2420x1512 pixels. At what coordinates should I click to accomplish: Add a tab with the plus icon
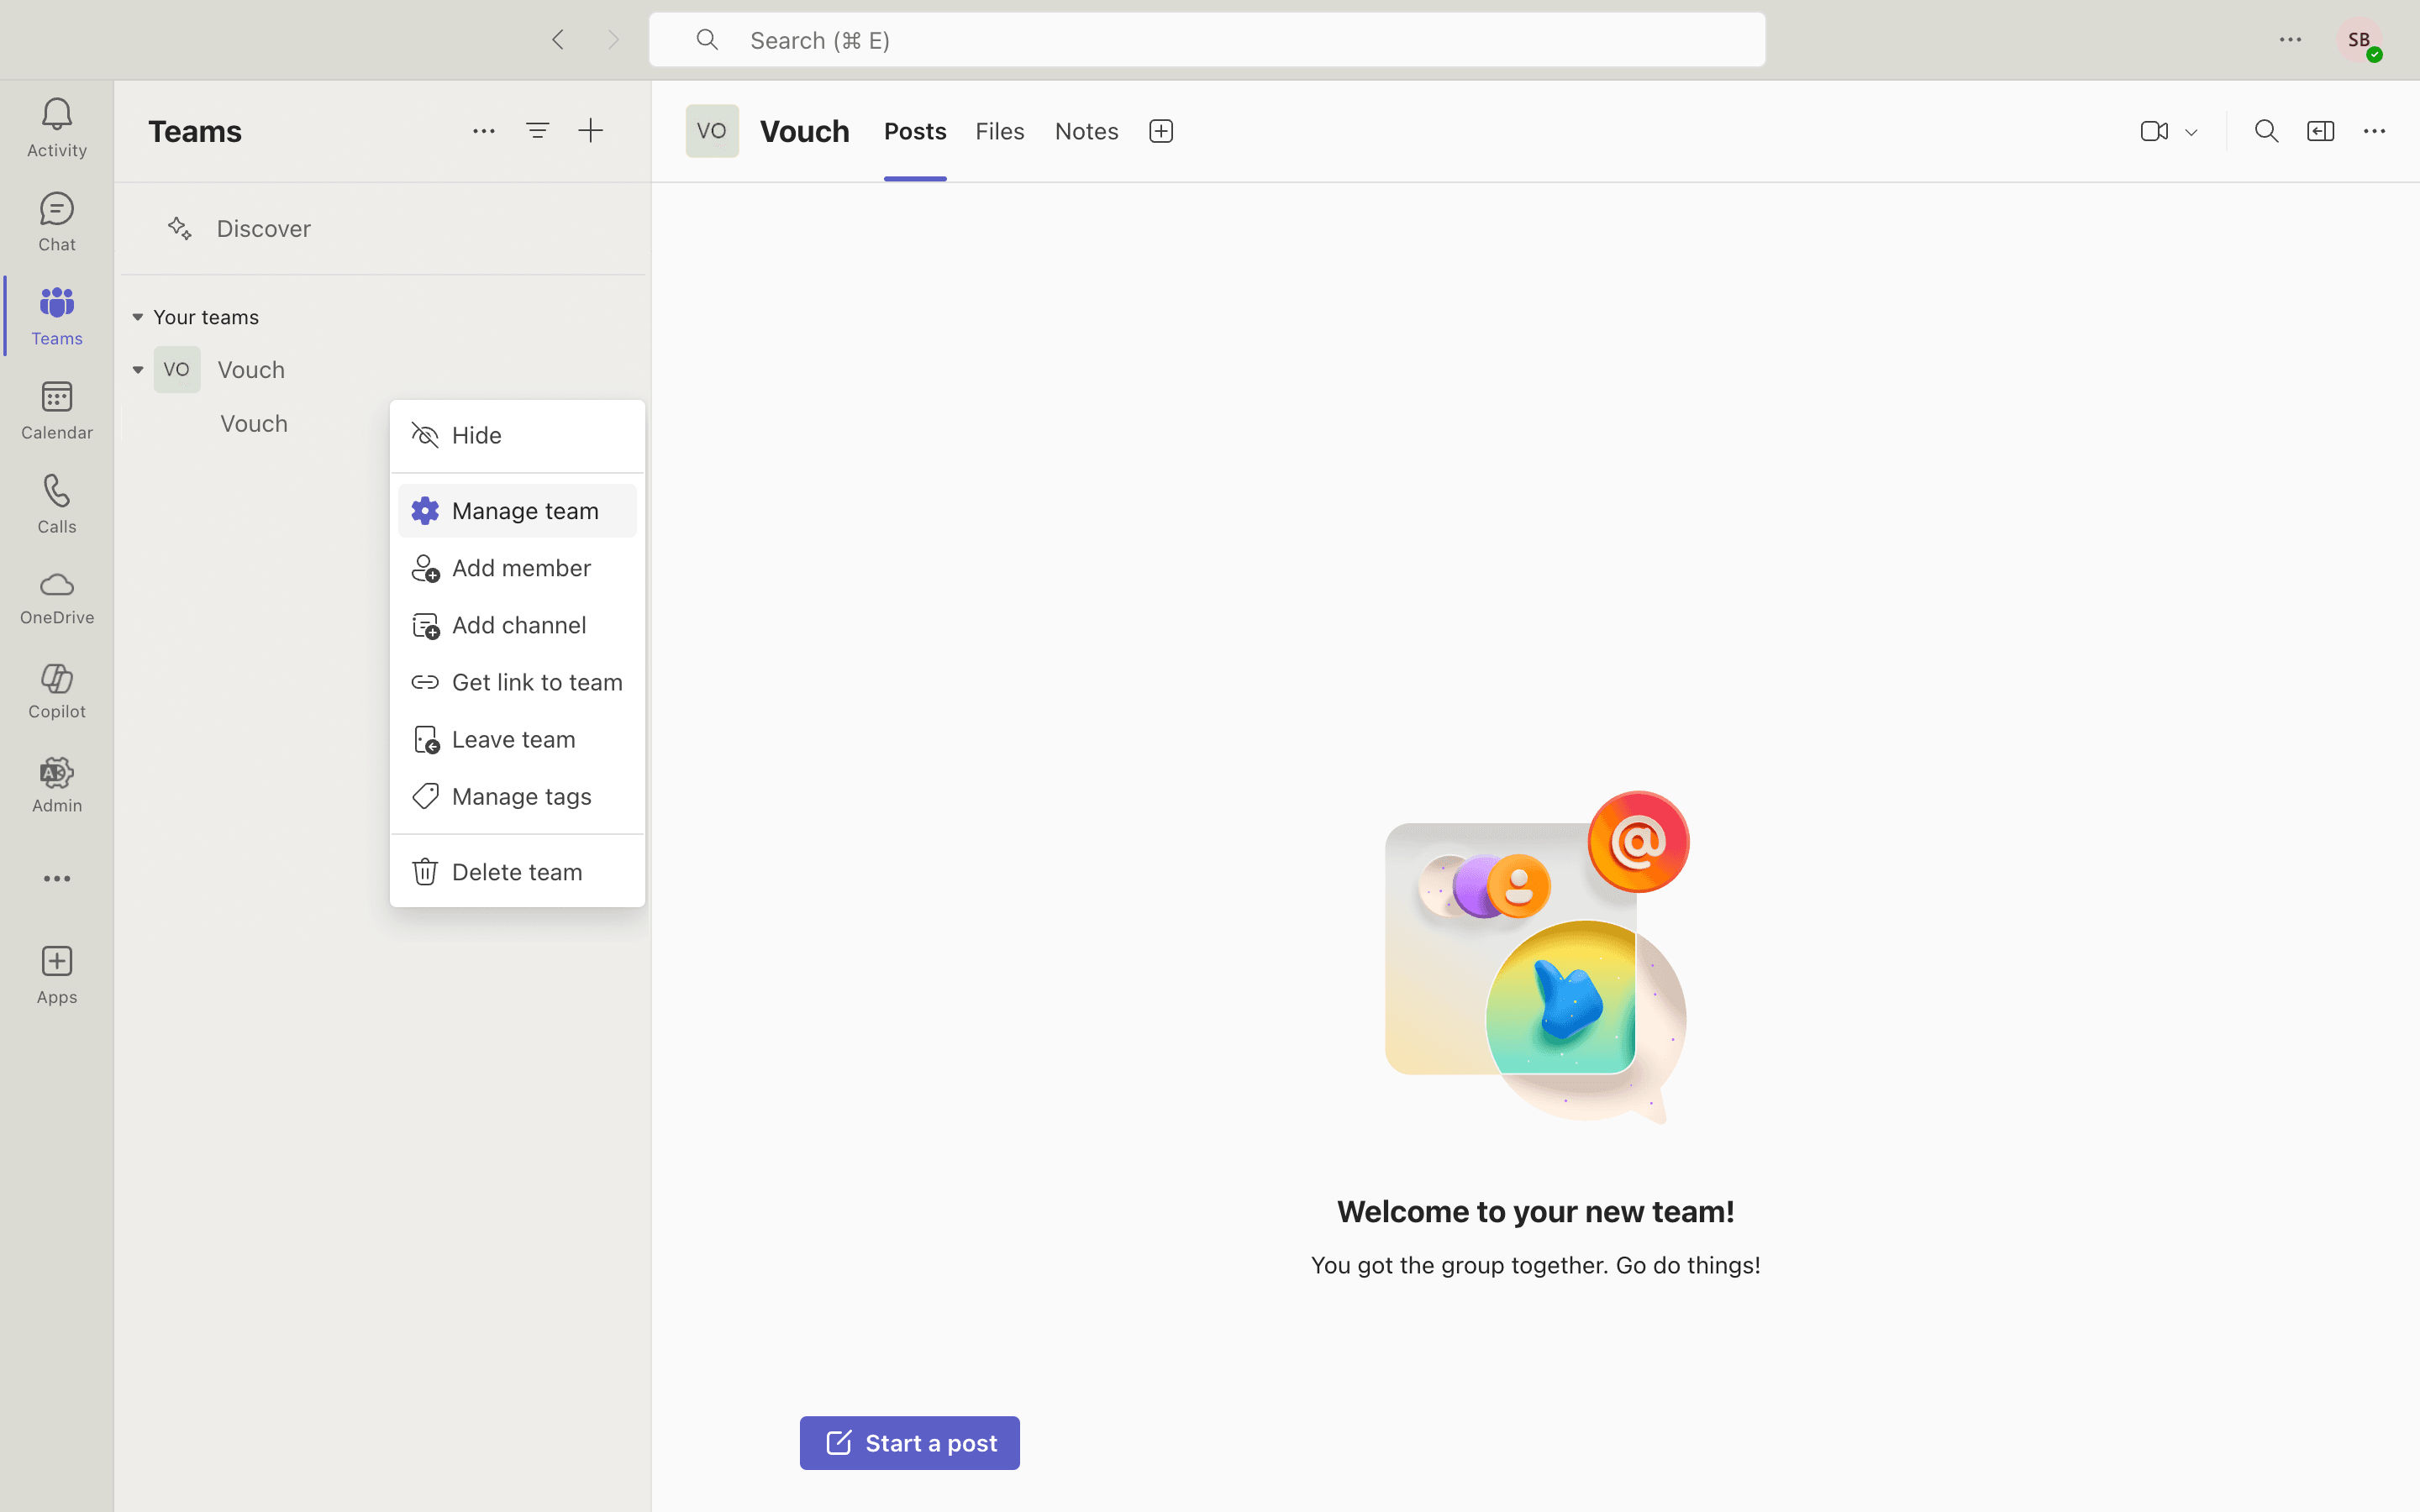pyautogui.click(x=1161, y=131)
